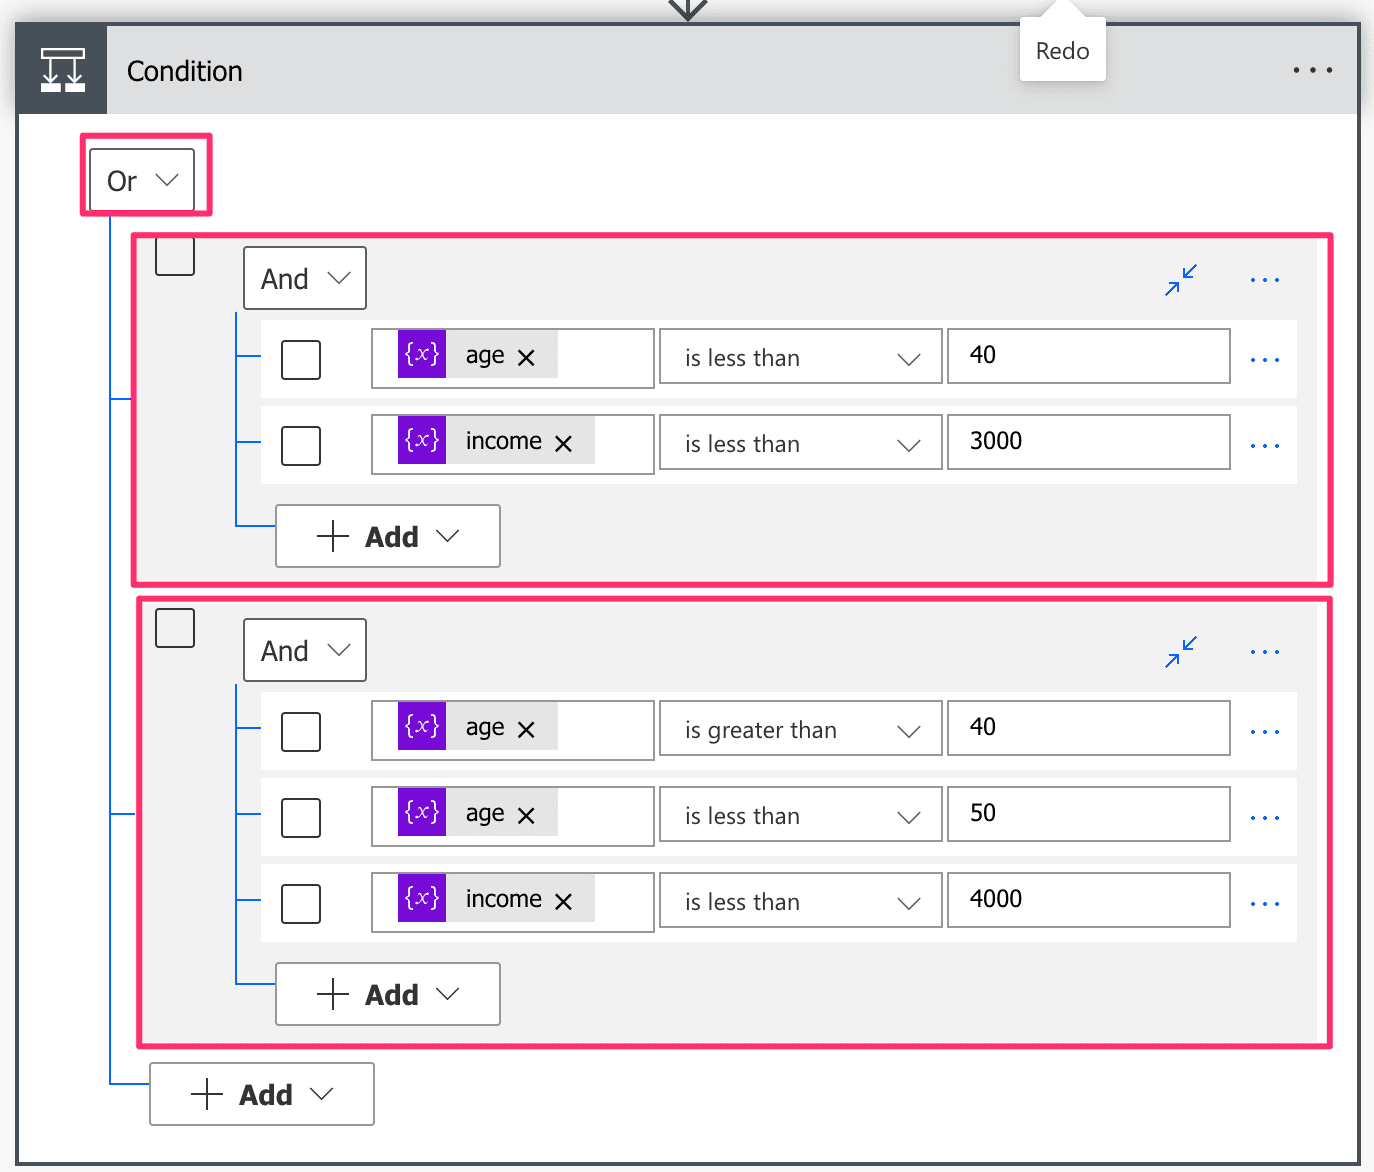
Task: Collapse the second And group
Action: [x=1180, y=652]
